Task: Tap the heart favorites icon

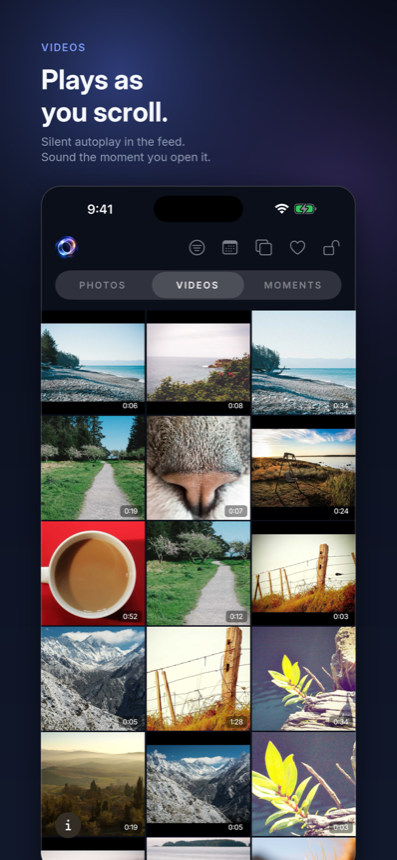Action: click(x=297, y=248)
